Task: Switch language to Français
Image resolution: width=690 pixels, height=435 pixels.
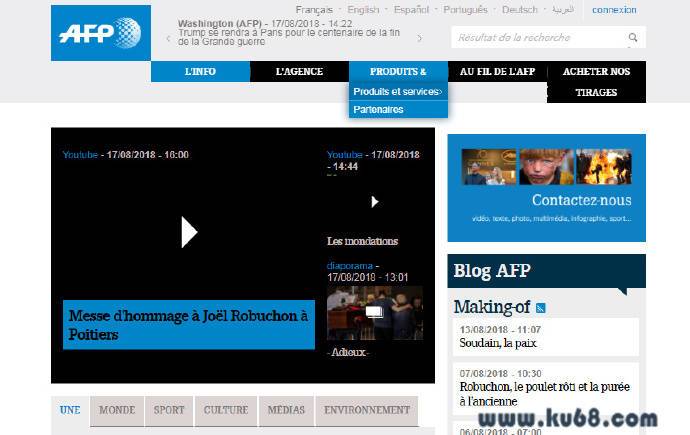Action: point(314,10)
